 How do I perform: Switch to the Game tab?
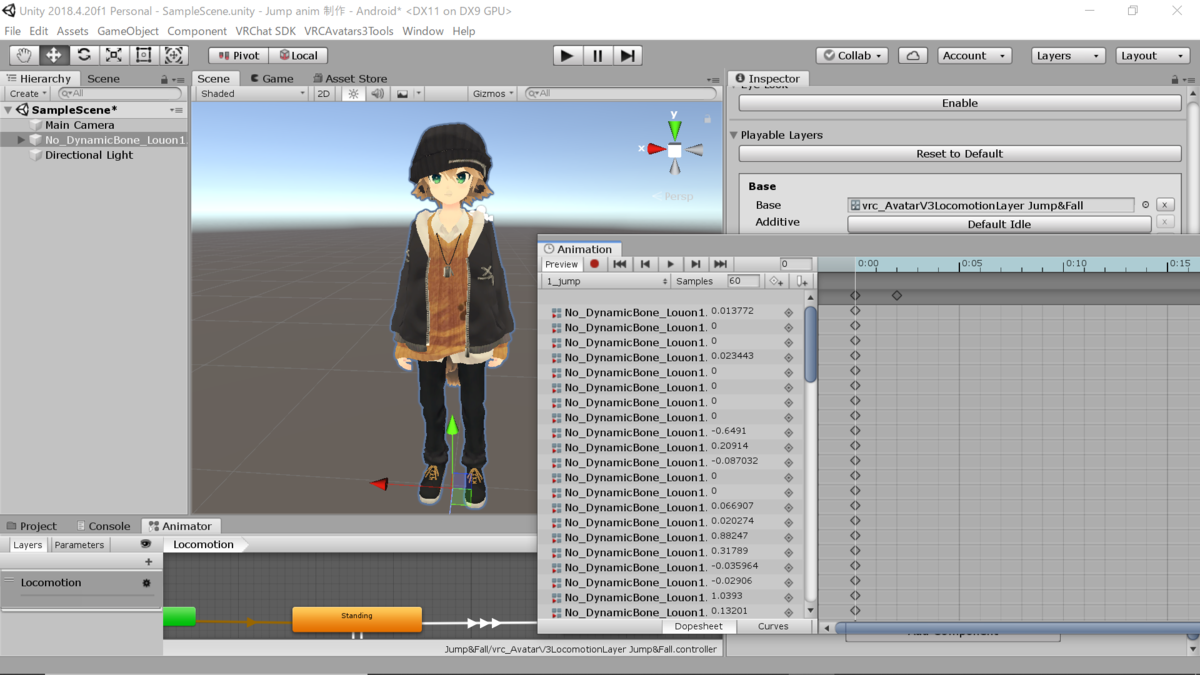coord(272,78)
